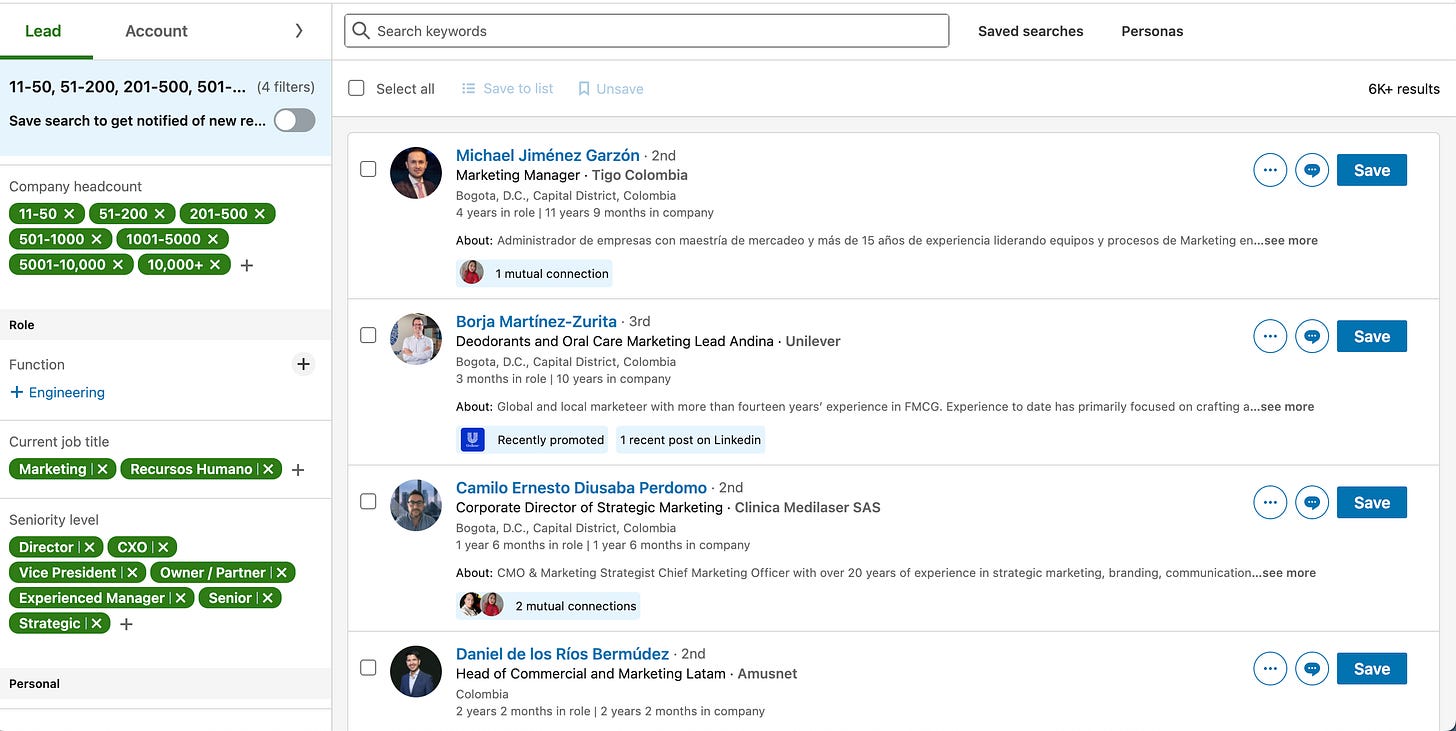This screenshot has height=731, width=1456.
Task: Remove the Director seniority chip
Action: point(89,547)
